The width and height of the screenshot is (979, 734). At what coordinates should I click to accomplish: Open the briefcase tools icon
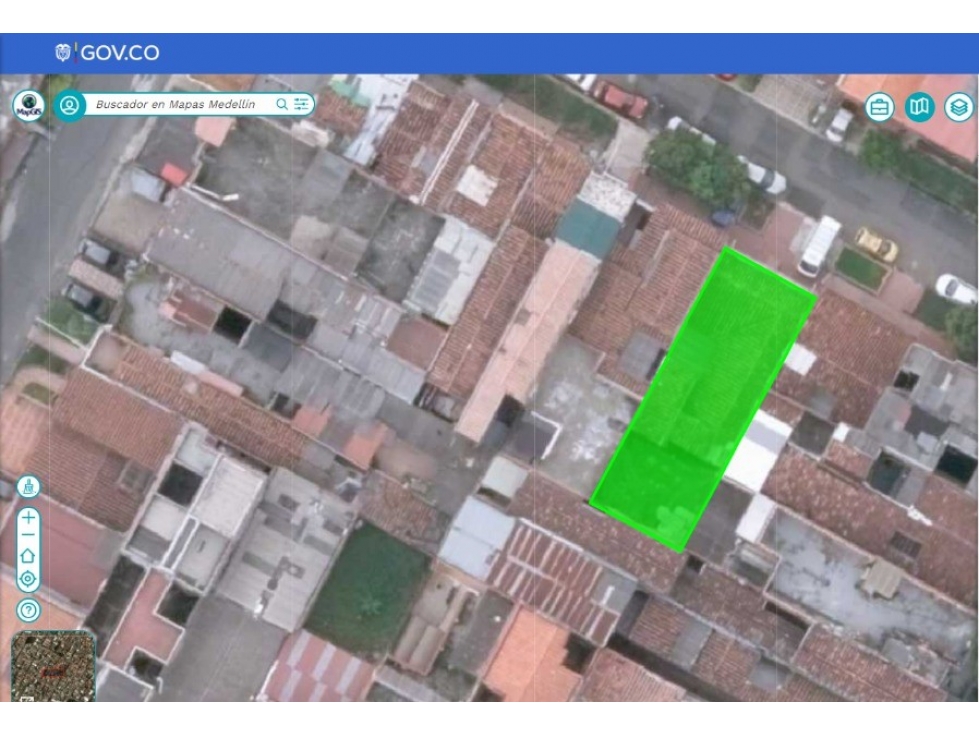879,108
